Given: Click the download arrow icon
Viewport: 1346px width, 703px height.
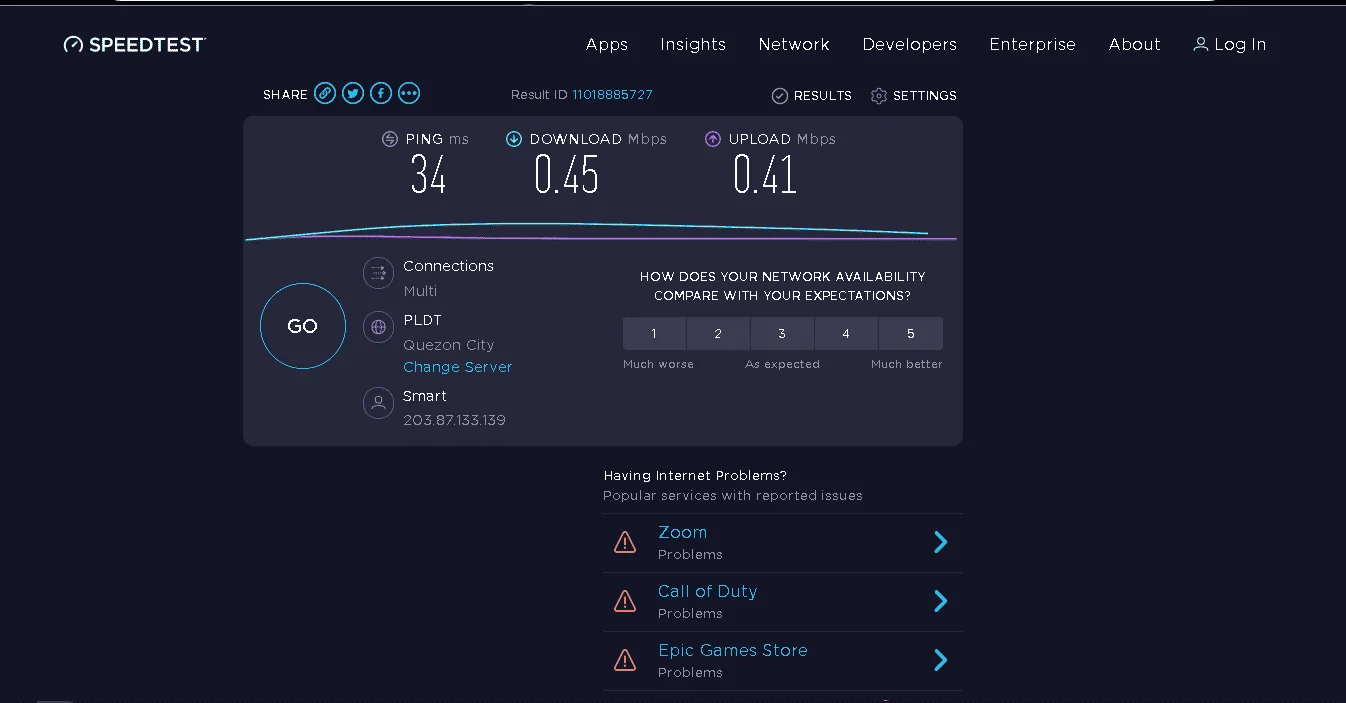Looking at the screenshot, I should 514,139.
